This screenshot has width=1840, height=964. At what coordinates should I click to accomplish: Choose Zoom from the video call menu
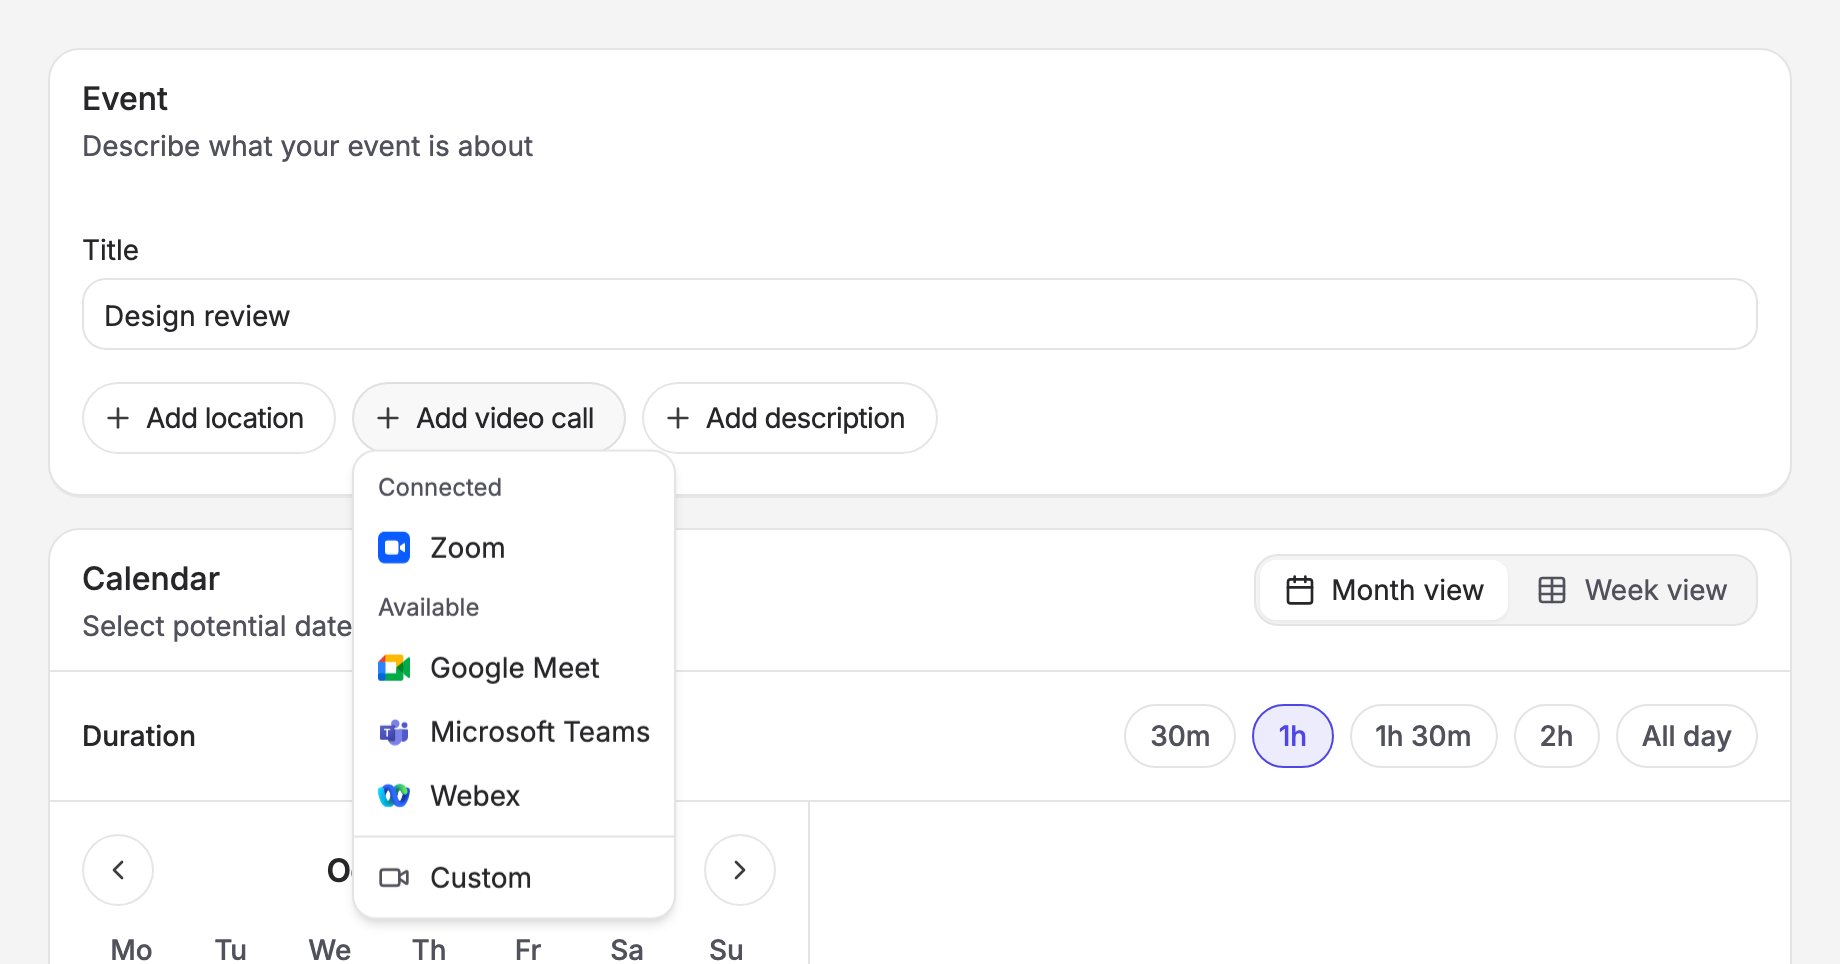(514, 548)
